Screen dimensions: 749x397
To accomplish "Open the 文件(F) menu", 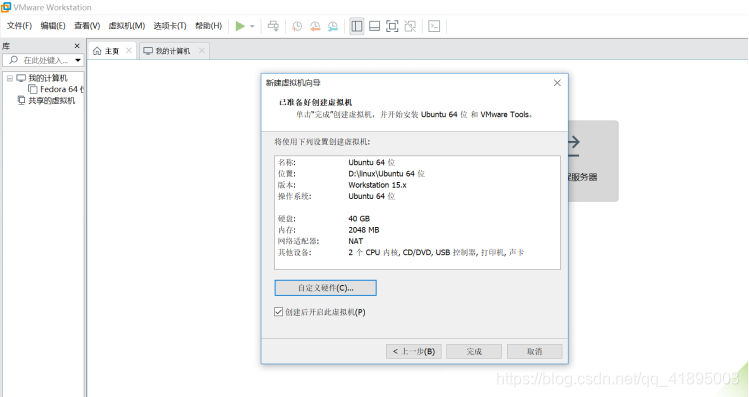I will 19,26.
